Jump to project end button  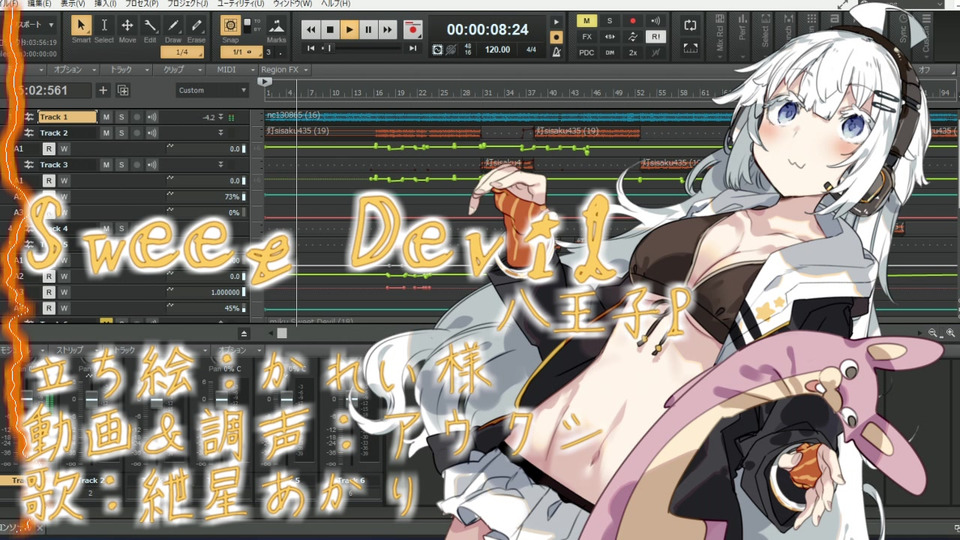click(x=413, y=48)
